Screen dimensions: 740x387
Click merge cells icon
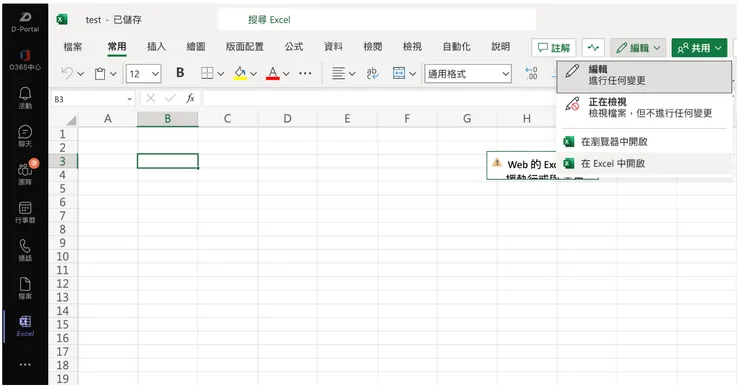click(x=399, y=73)
